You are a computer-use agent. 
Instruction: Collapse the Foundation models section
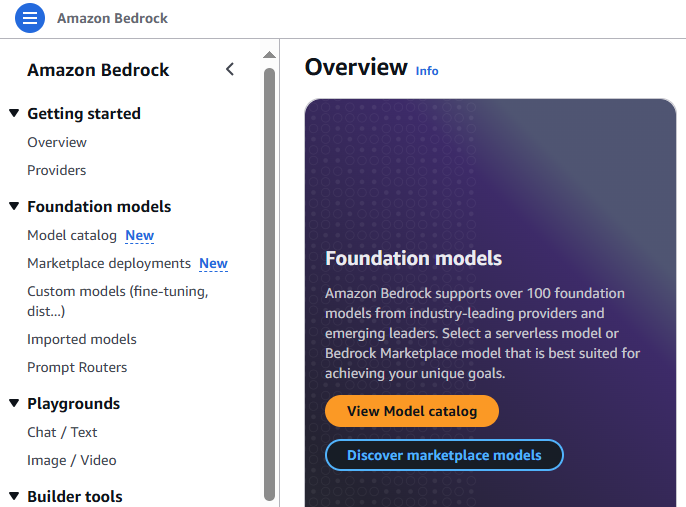(14, 207)
